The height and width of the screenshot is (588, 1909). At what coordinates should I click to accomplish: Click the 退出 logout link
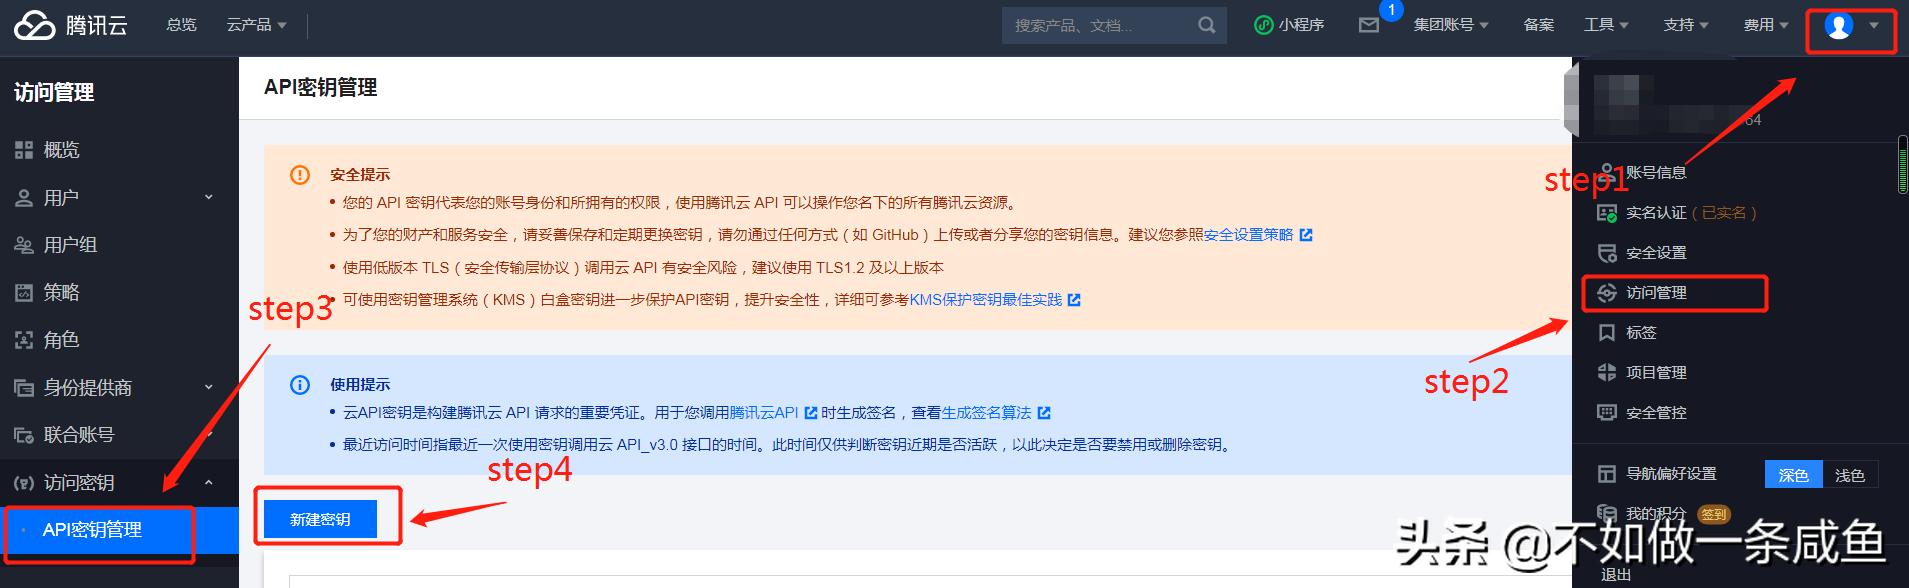(1615, 575)
